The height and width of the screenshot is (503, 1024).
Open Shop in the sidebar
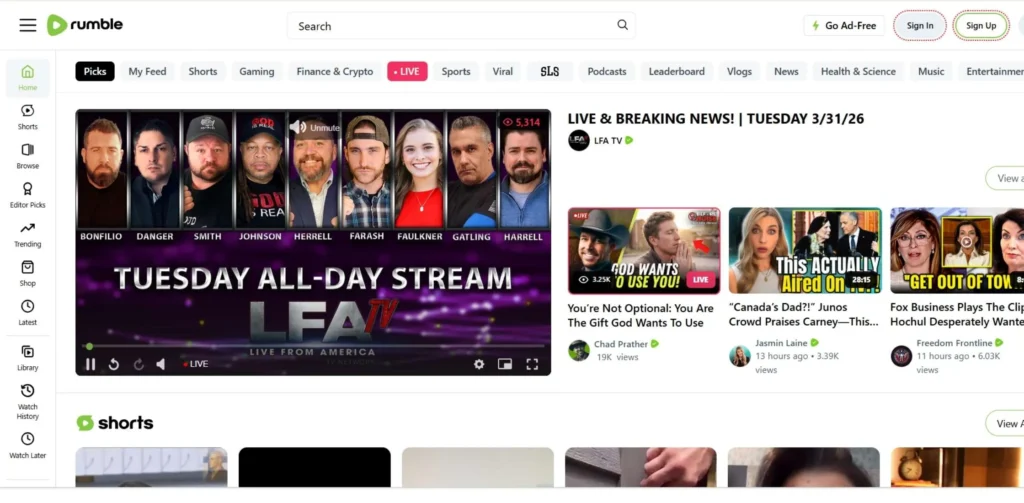coord(27,274)
